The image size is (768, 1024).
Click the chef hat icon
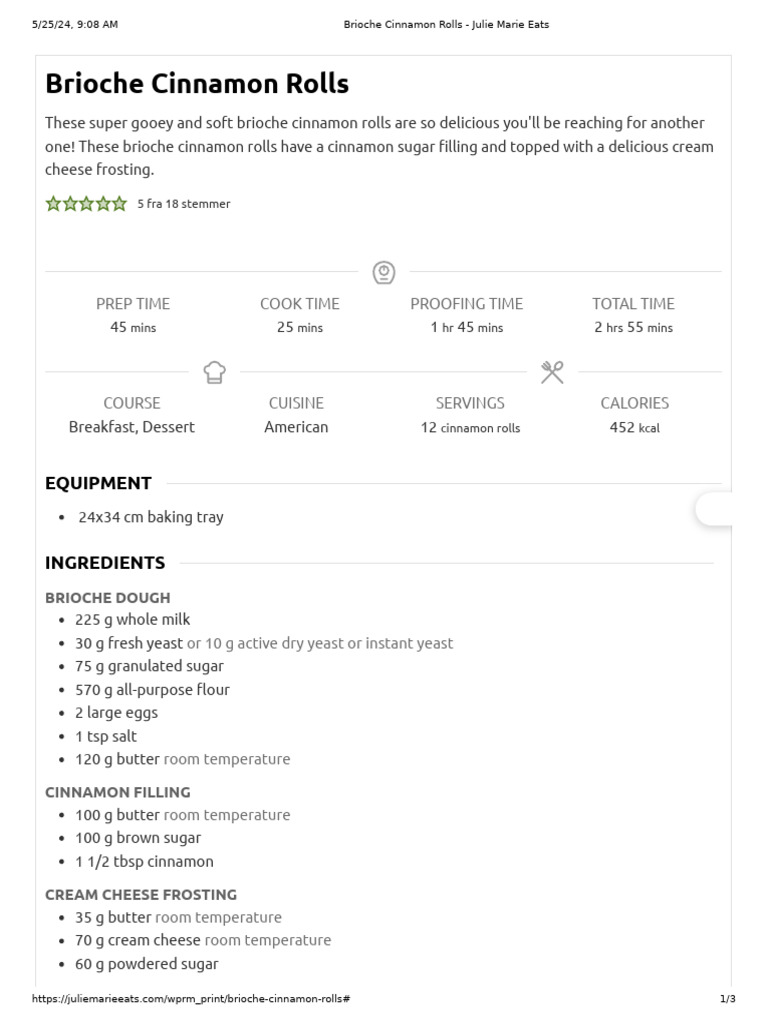214,373
